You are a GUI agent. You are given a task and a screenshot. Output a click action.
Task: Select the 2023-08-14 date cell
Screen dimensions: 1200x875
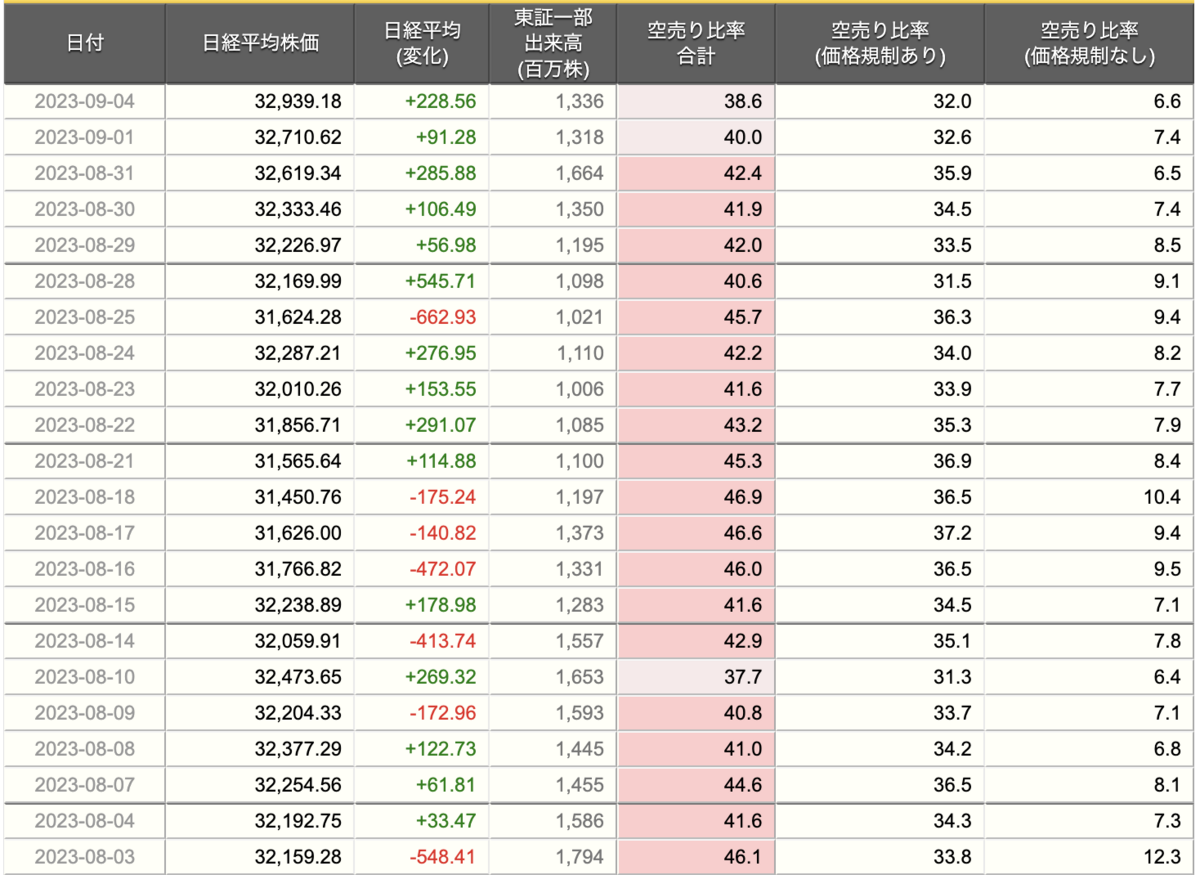pyautogui.click(x=84, y=641)
